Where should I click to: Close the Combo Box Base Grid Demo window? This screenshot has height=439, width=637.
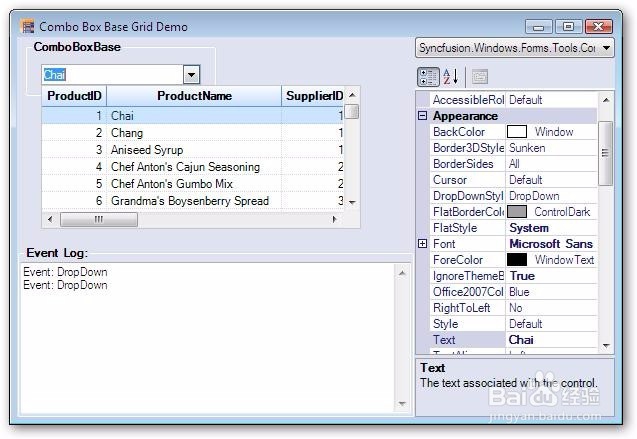click(x=598, y=26)
